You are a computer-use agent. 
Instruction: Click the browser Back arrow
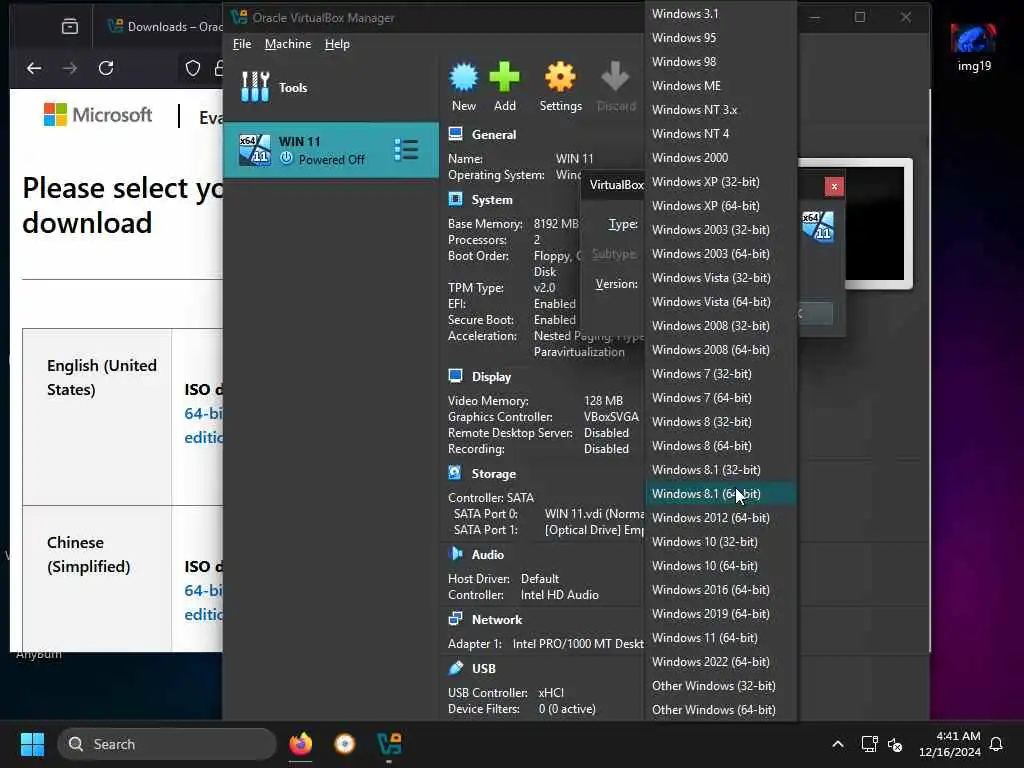[x=34, y=68]
